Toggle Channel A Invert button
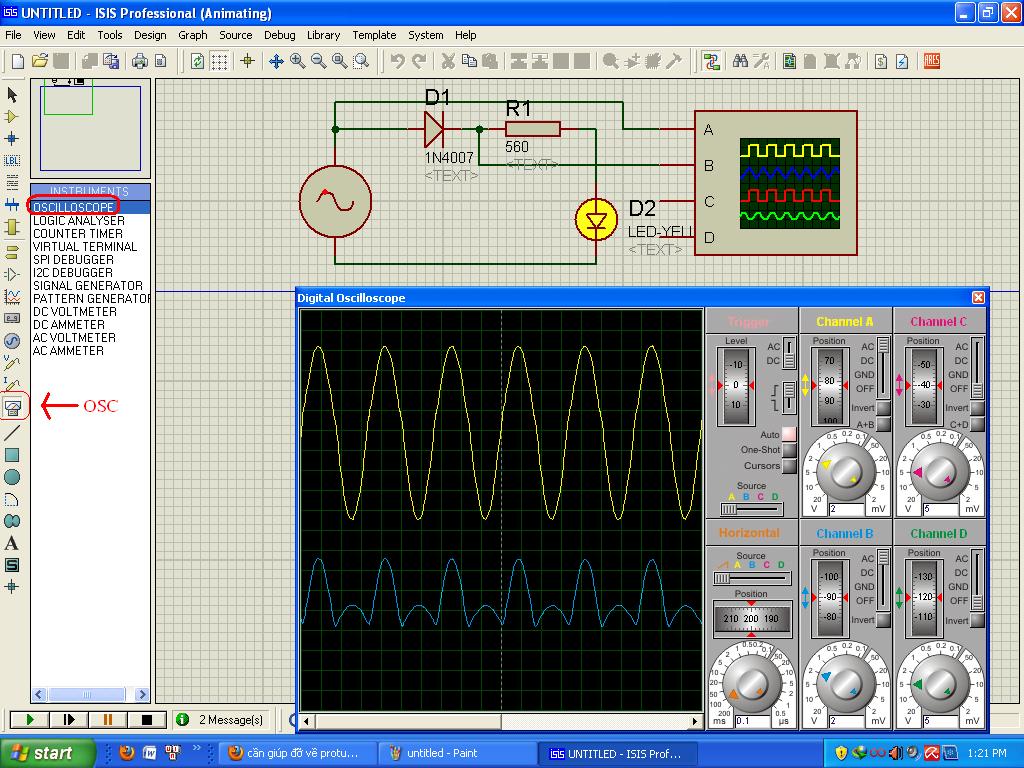Screen dimensions: 1024x768 pyautogui.click(x=883, y=409)
